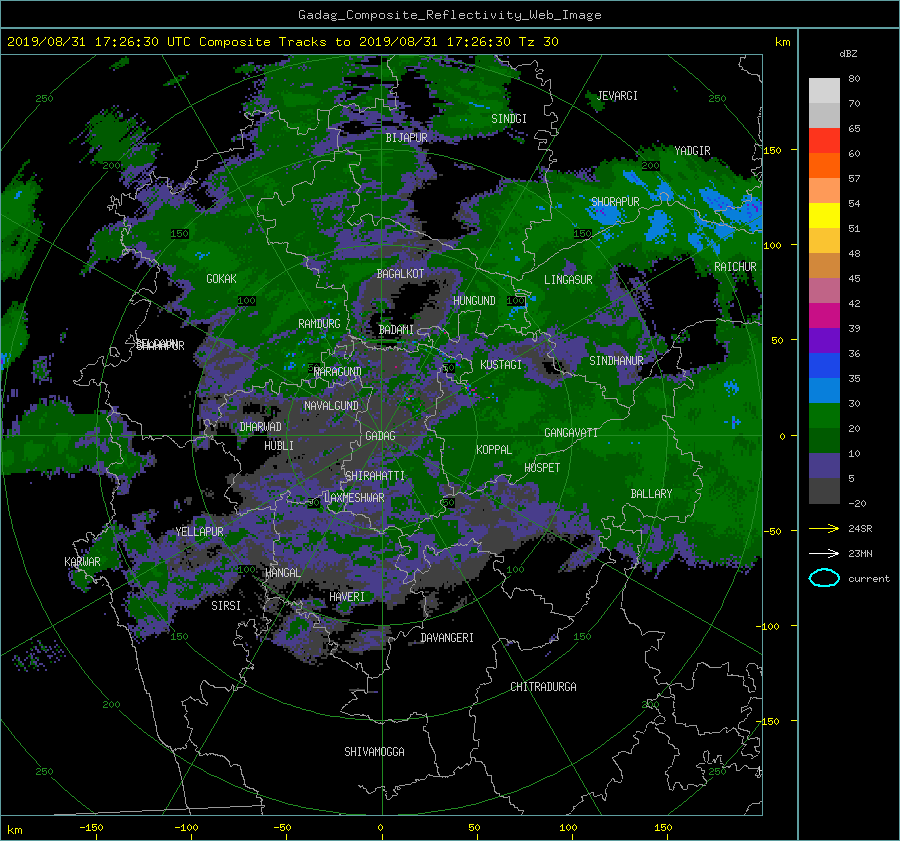The image size is (900, 841).
Task: Click the magenta 39 dBZ color swatch
Action: pyautogui.click(x=824, y=316)
